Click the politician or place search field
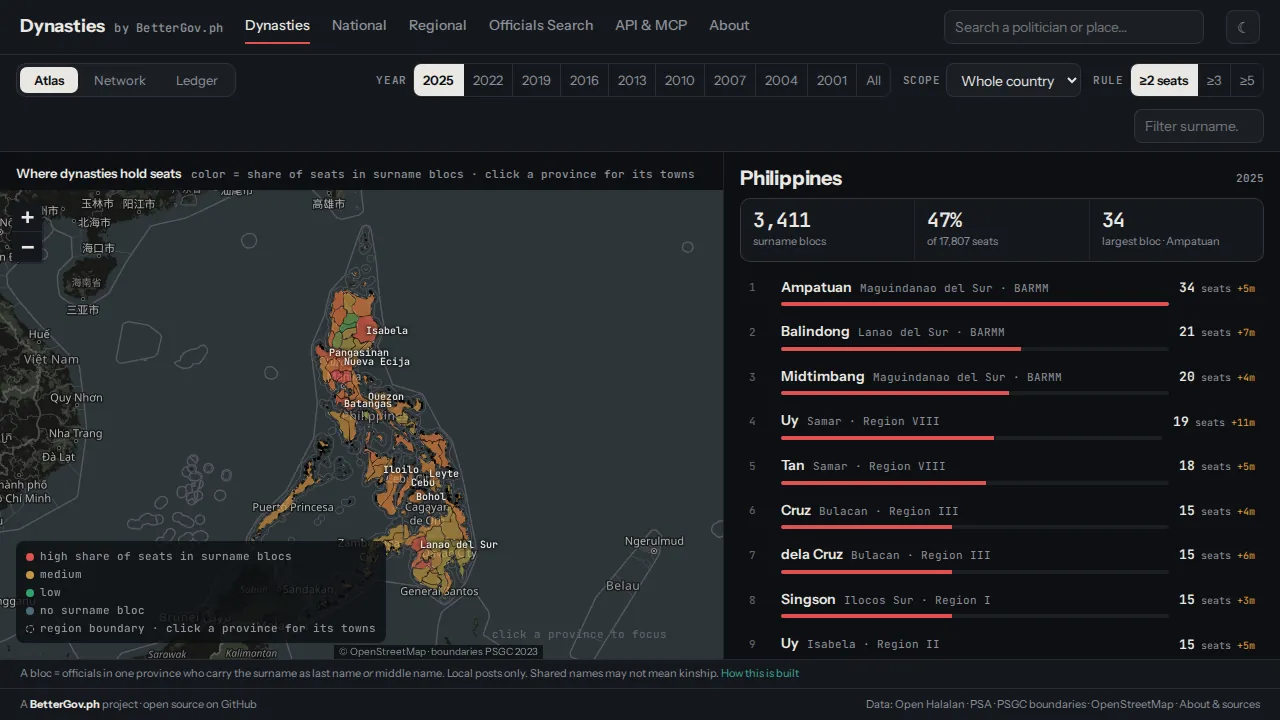The height and width of the screenshot is (720, 1280). click(1074, 27)
